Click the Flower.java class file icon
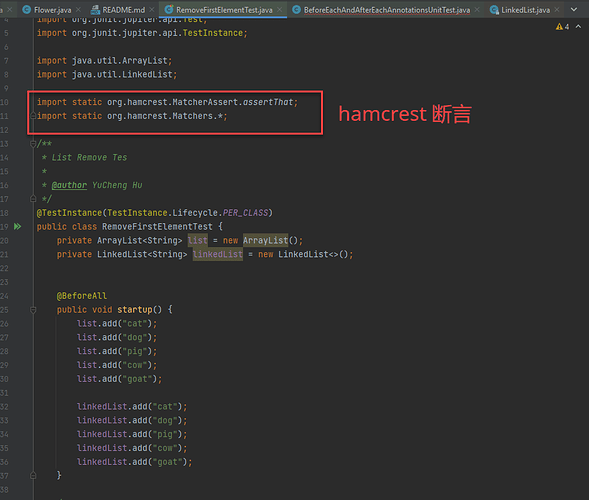Viewport: 589px width, 500px height. click(27, 10)
